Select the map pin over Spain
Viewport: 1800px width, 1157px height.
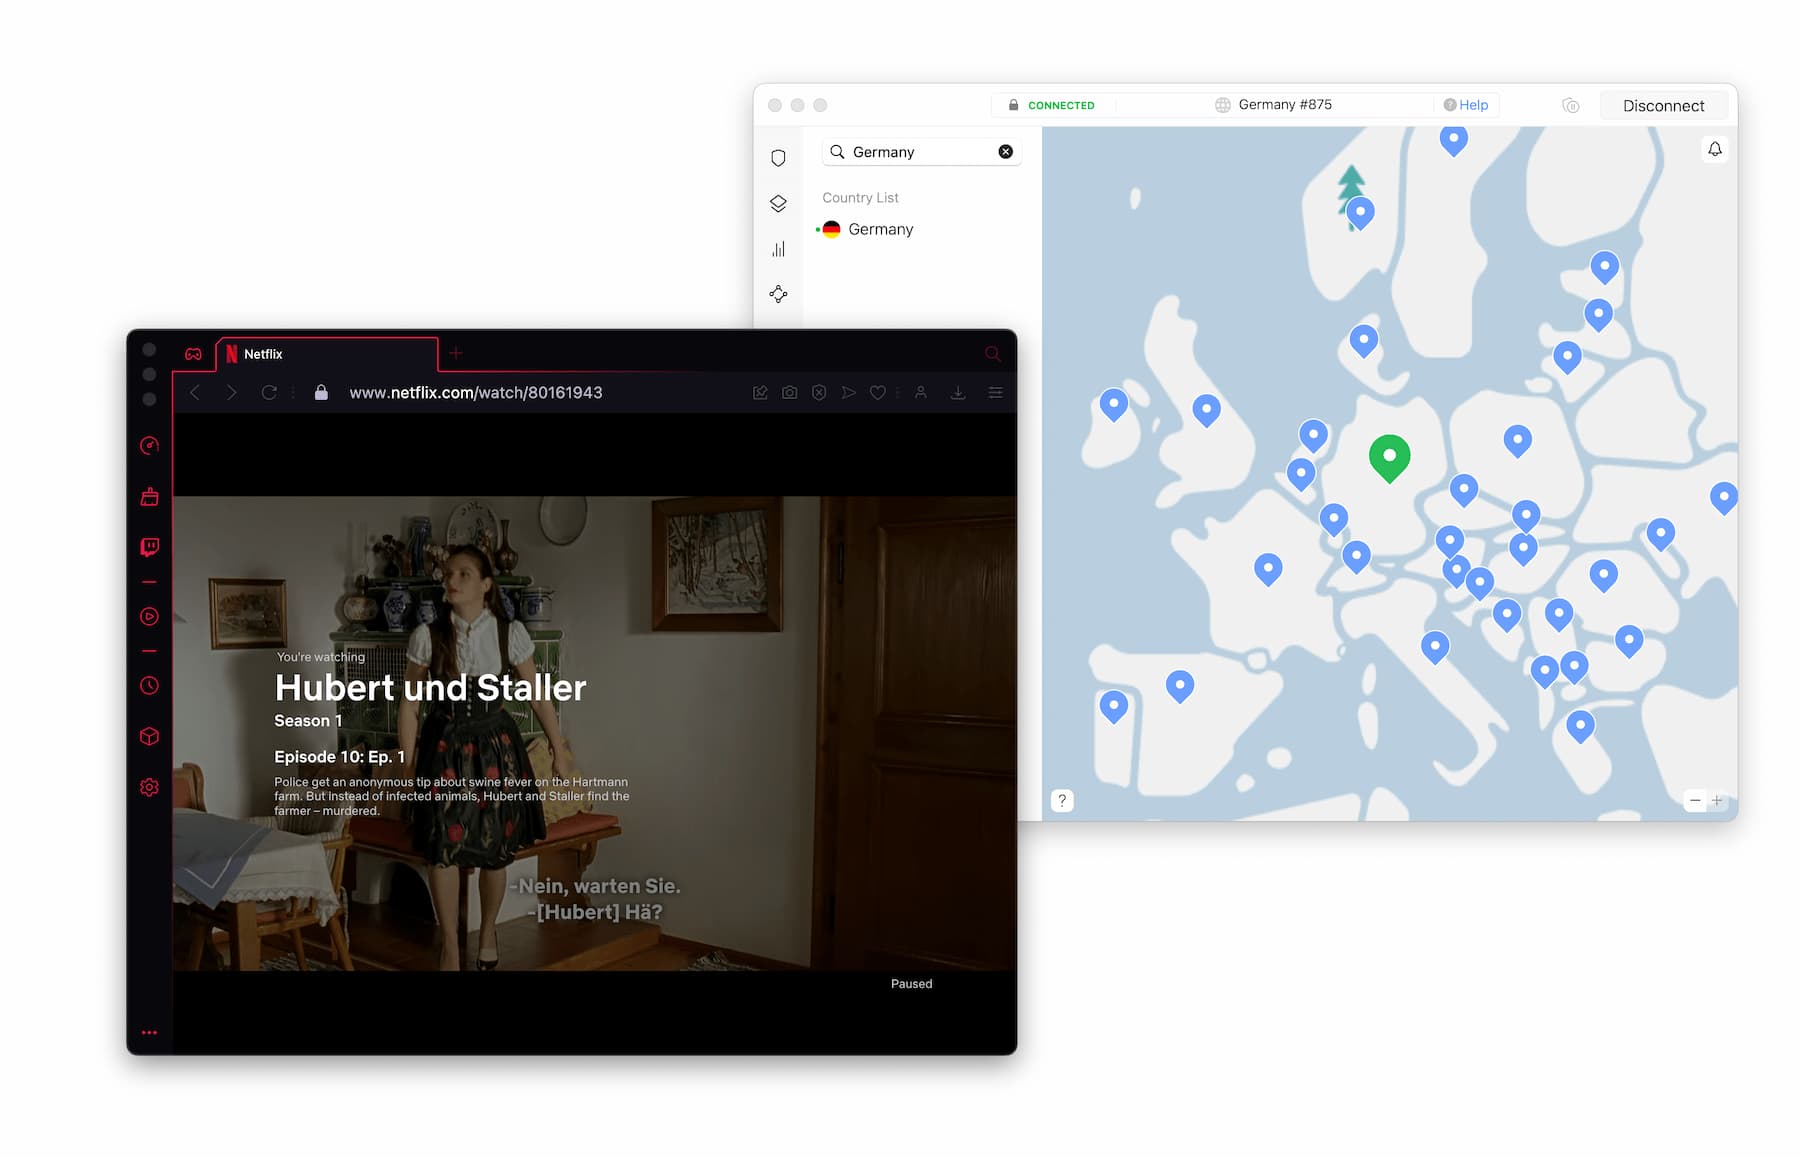(1180, 686)
